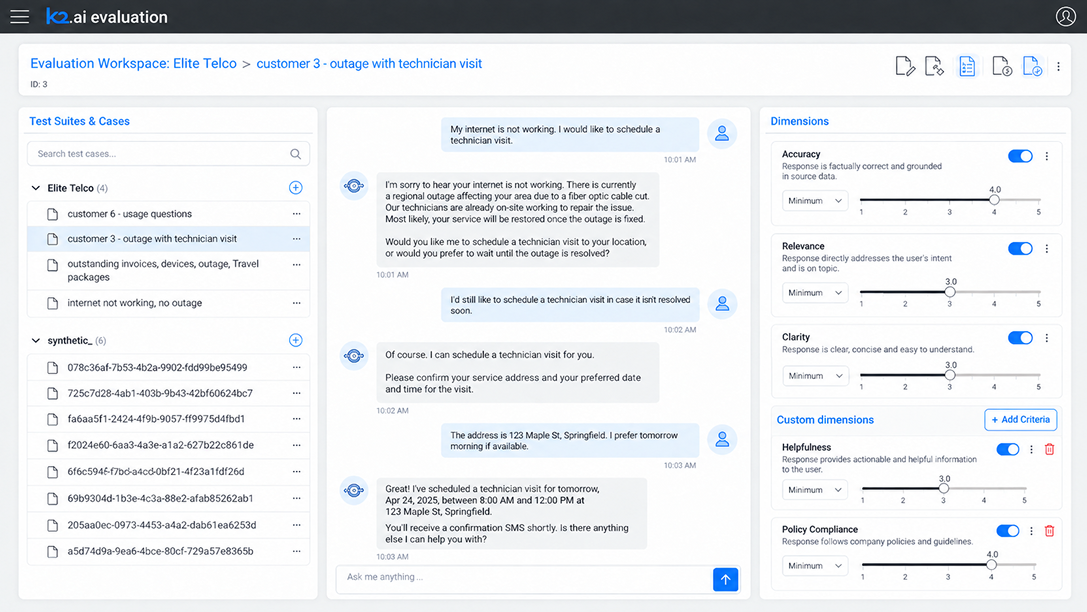Select test case fa6aa5f1-2424-4f9b-9057-ff9975d4fbd1
This screenshot has width=1087, height=612.
click(x=168, y=419)
